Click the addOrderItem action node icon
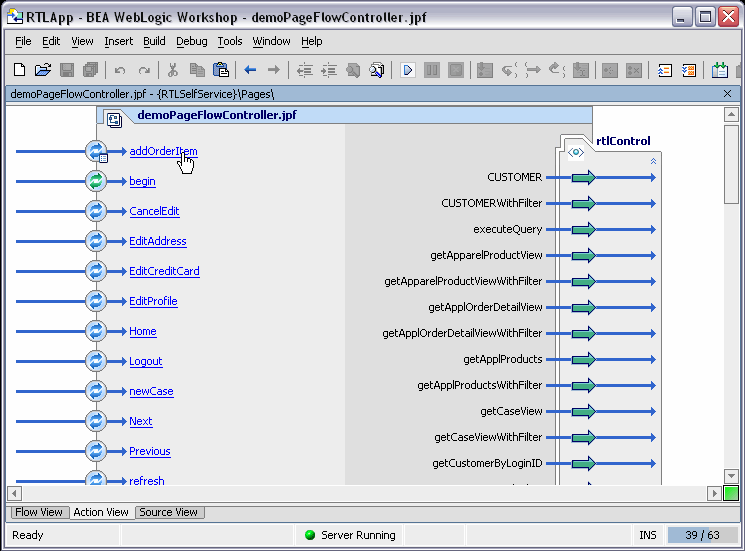 (96, 151)
